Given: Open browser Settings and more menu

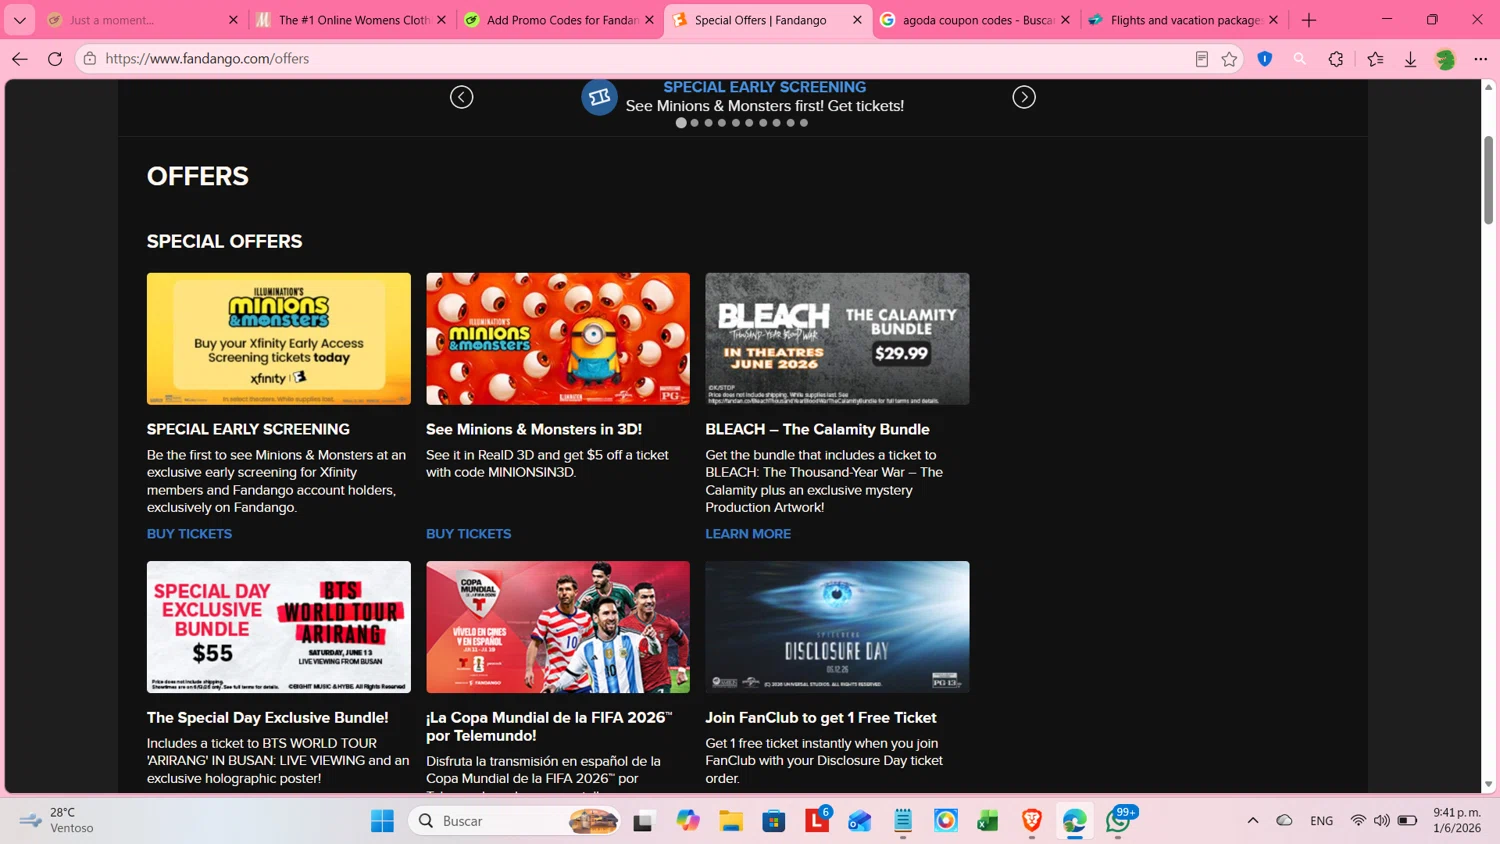Looking at the screenshot, I should click(x=1481, y=59).
